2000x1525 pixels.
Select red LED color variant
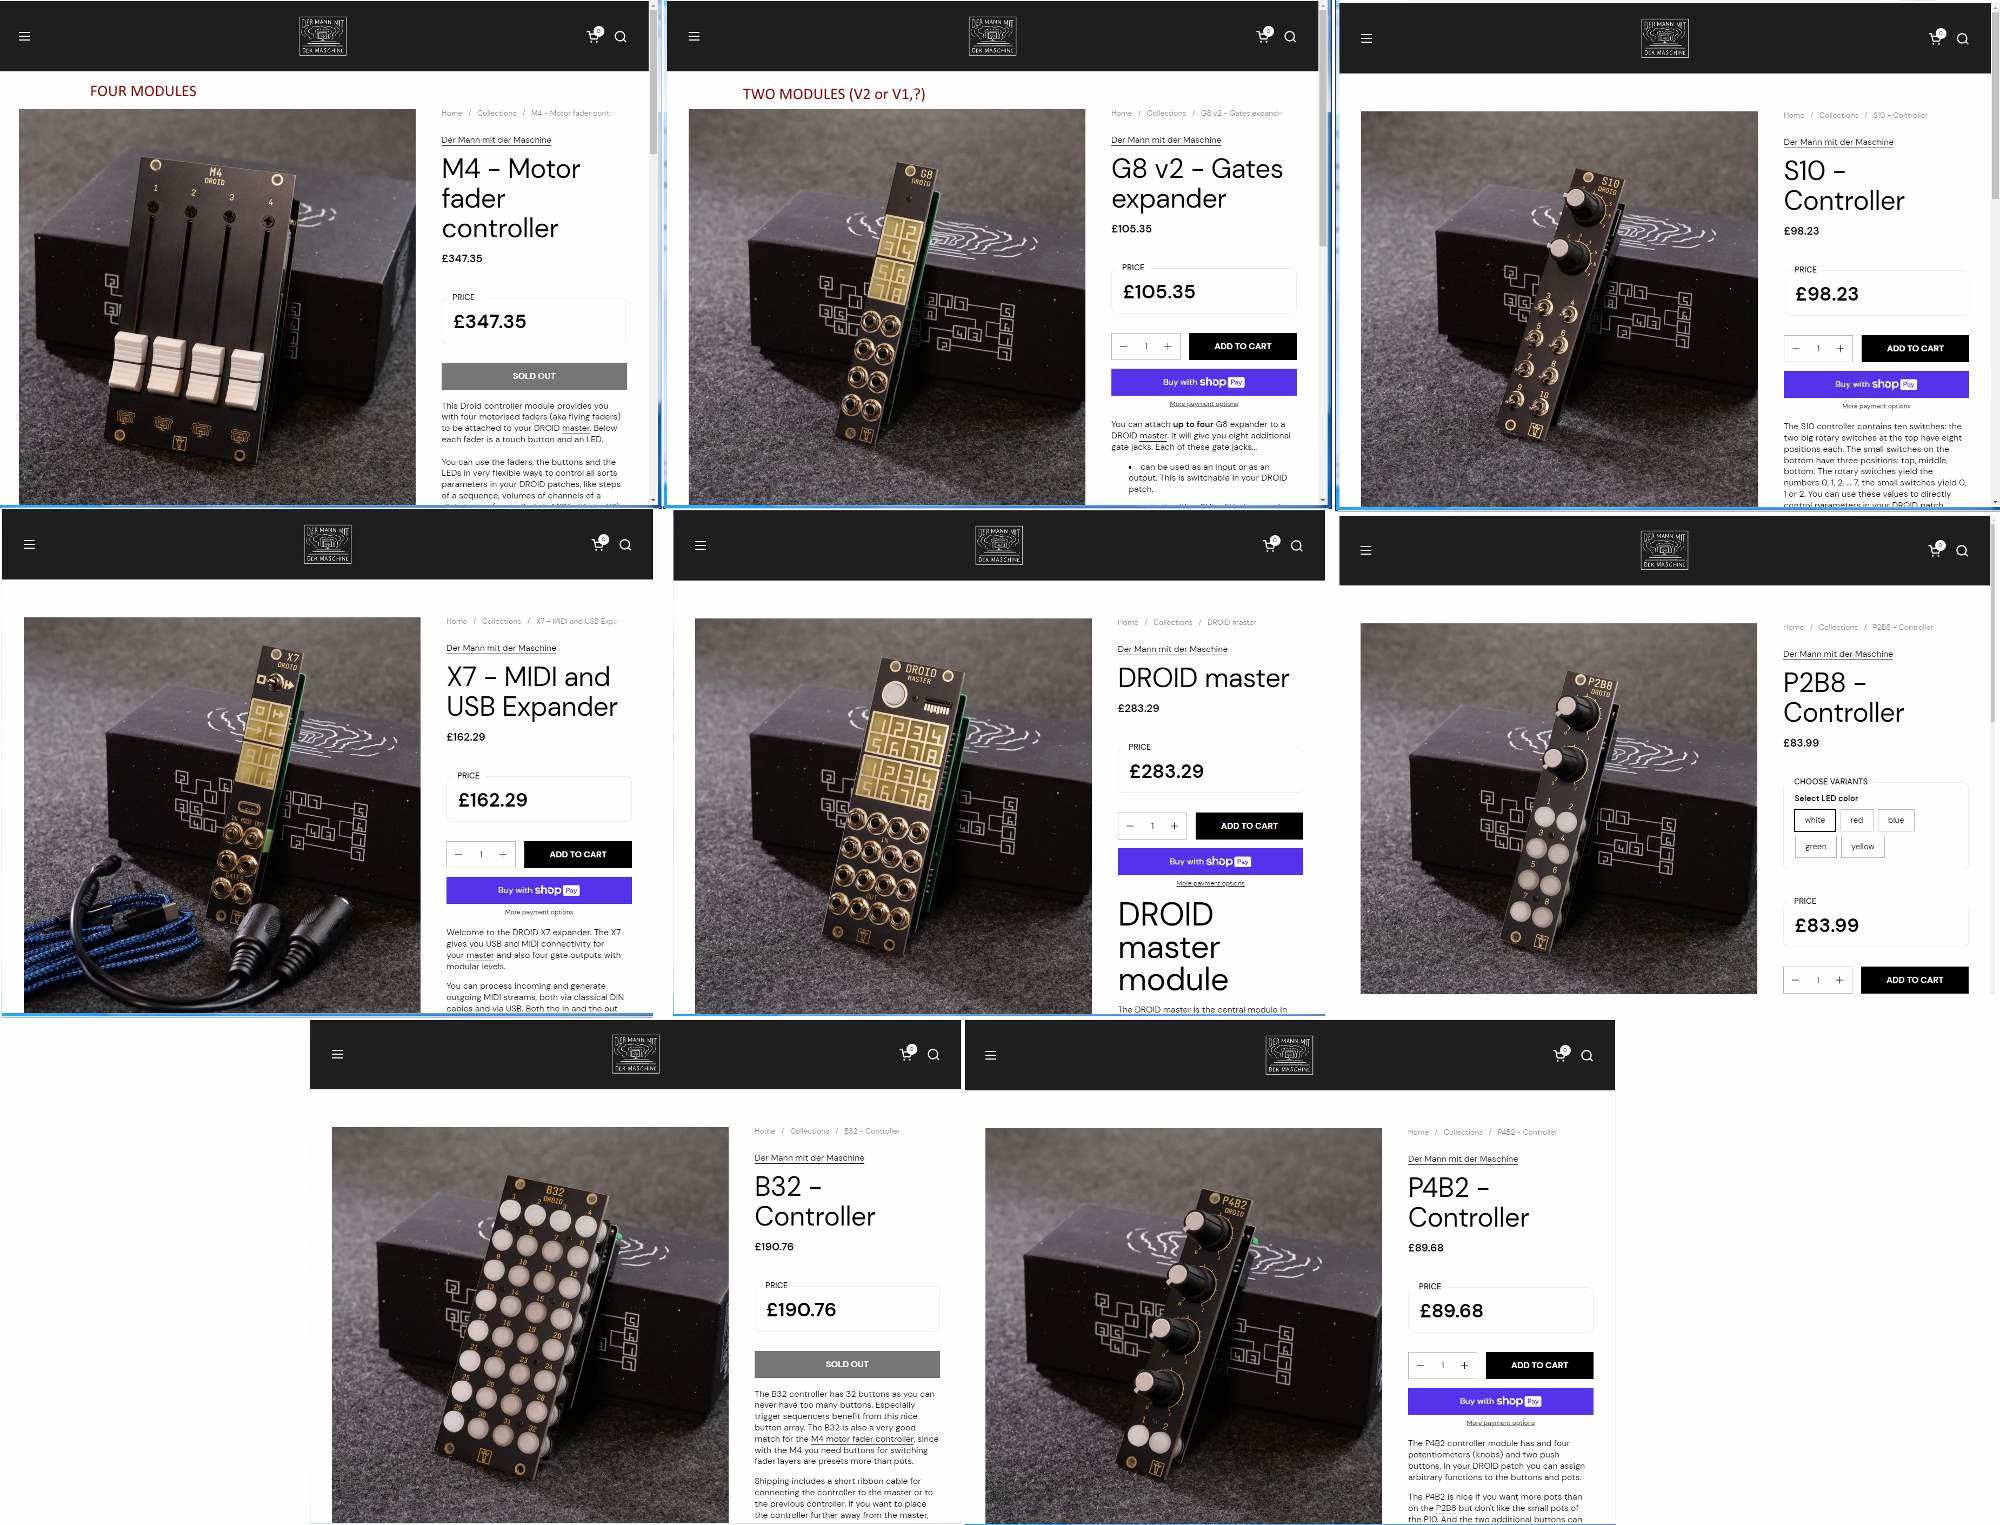click(x=1856, y=820)
